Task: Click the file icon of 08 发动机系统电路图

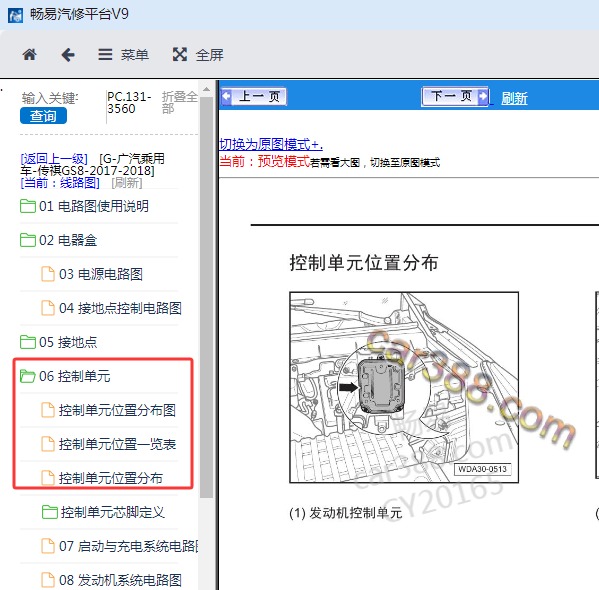Action: (x=48, y=580)
